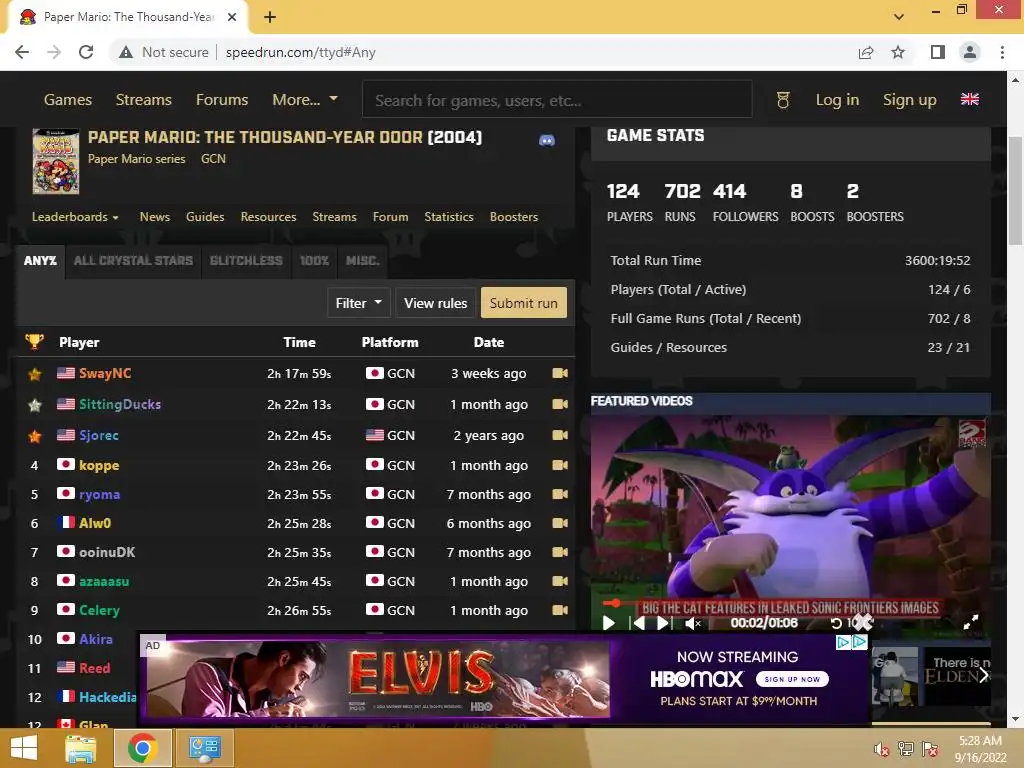Click the muted volume tray icon

881,749
